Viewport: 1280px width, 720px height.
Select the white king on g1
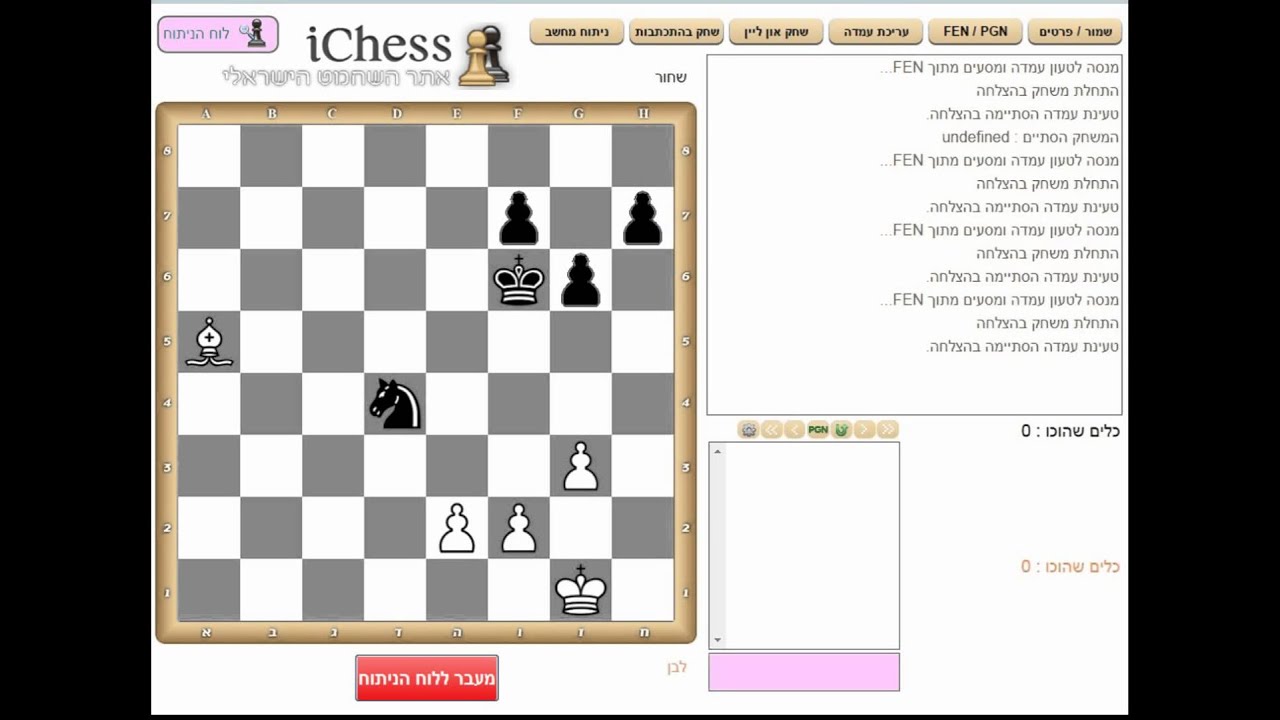tap(581, 590)
